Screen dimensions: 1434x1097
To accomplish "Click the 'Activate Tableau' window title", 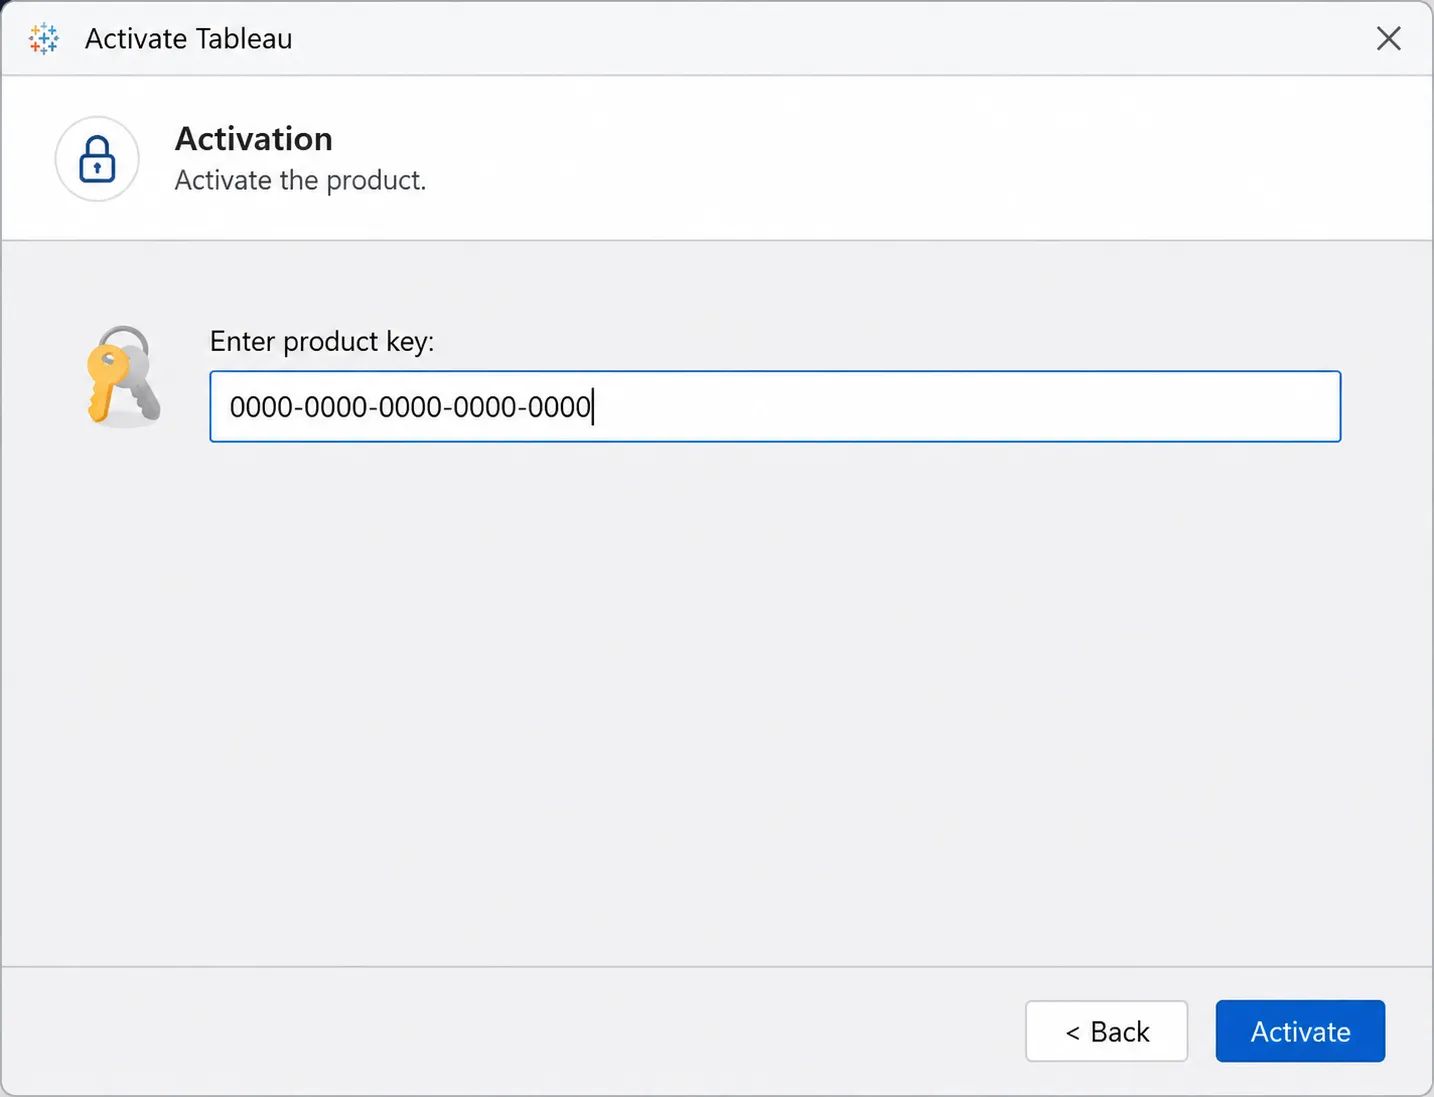I will point(189,39).
